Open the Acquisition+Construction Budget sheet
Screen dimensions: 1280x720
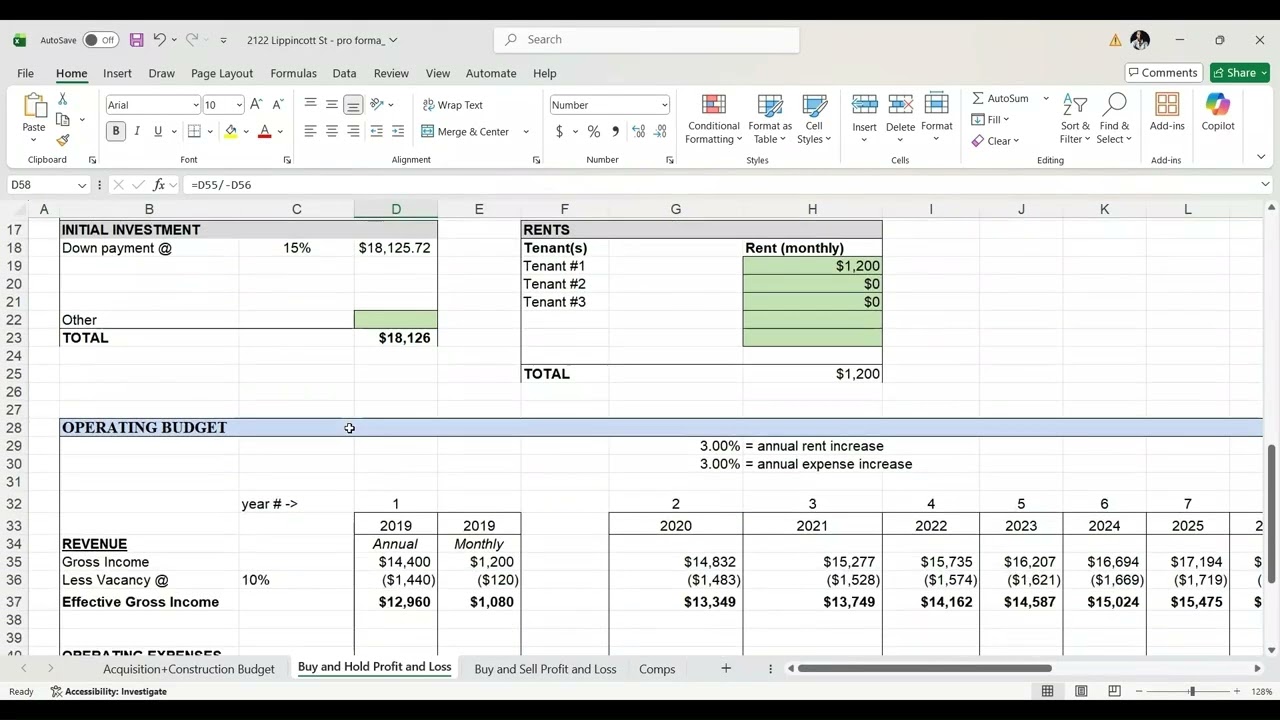tap(188, 669)
